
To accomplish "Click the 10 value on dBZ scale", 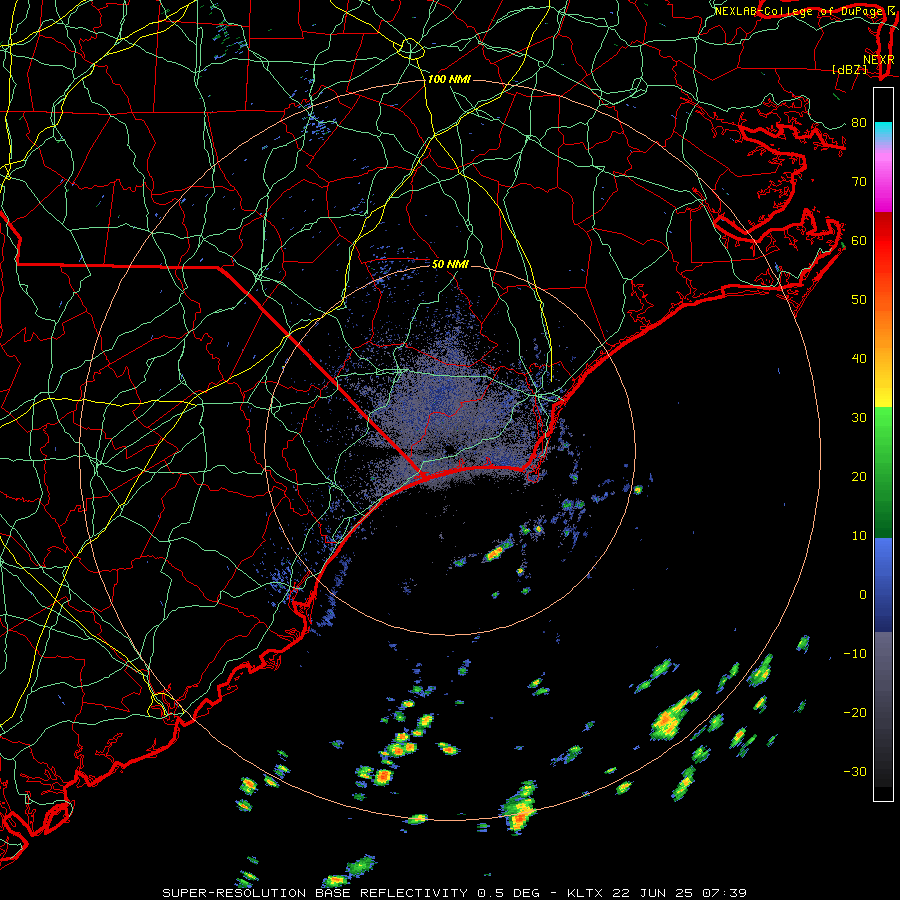I will pos(859,536).
